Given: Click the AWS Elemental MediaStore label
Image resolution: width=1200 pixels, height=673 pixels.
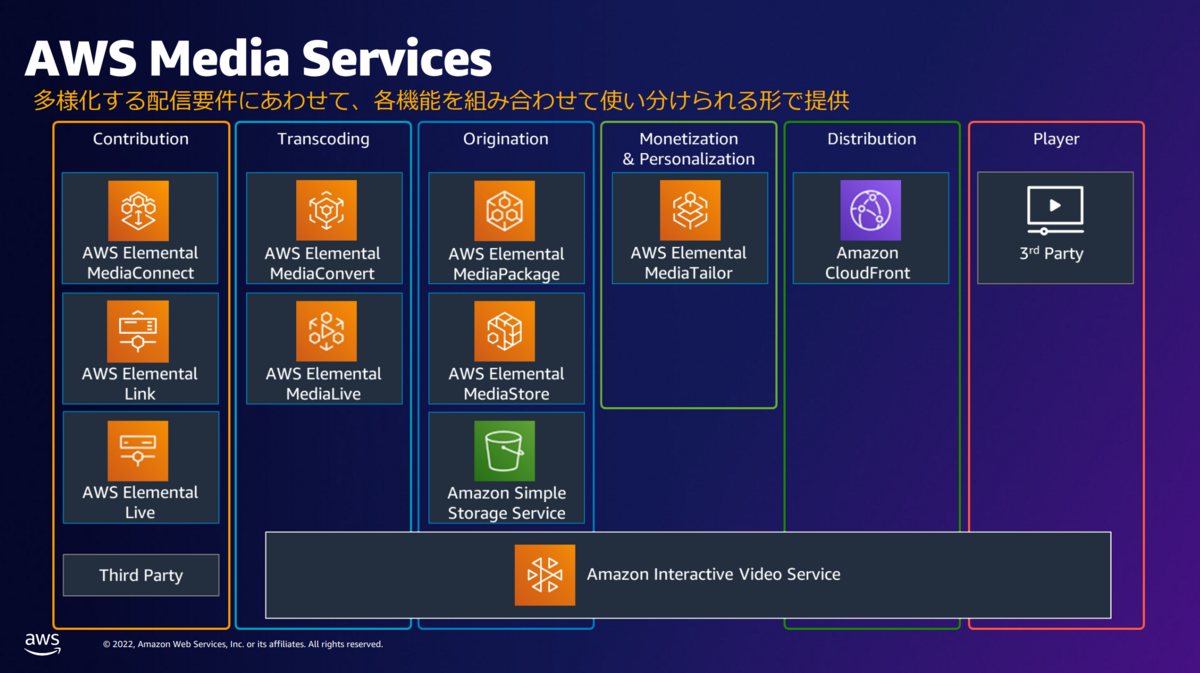Looking at the screenshot, I should (506, 384).
